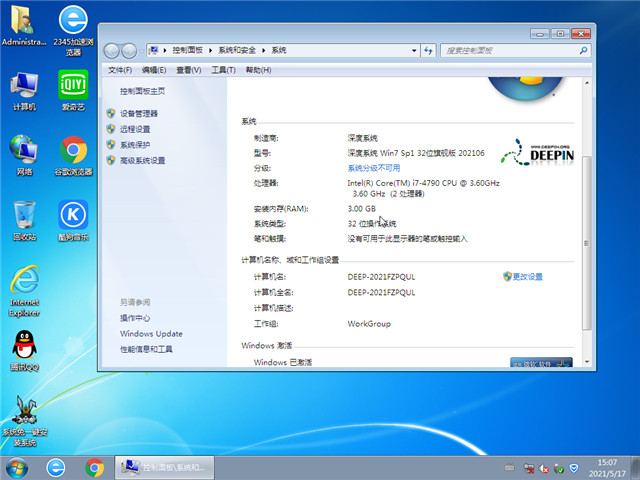The height and width of the screenshot is (480, 640).
Task: Go to 控制面板主页 in the sidebar
Action: pos(142,91)
